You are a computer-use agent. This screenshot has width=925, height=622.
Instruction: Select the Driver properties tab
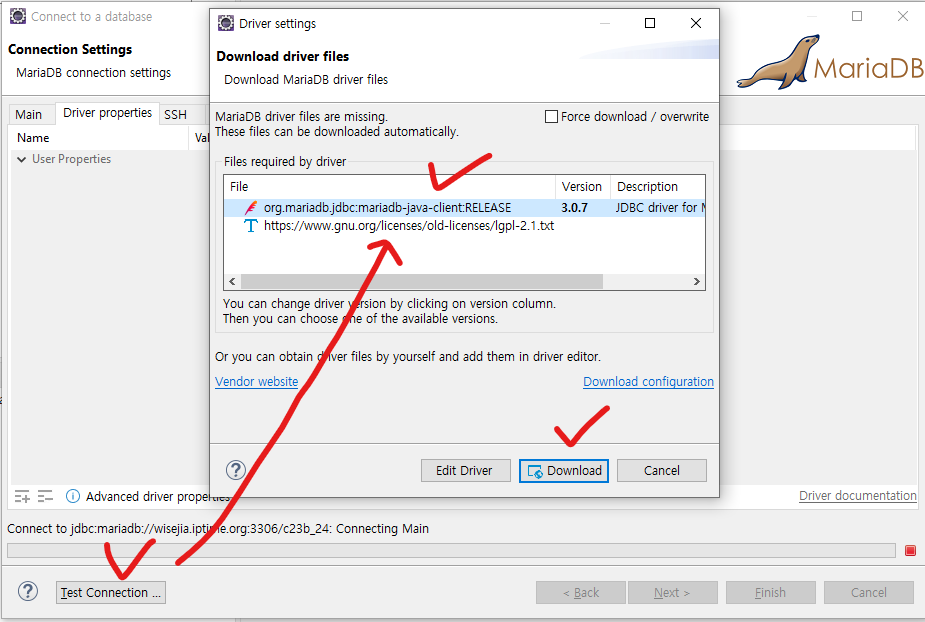(107, 113)
